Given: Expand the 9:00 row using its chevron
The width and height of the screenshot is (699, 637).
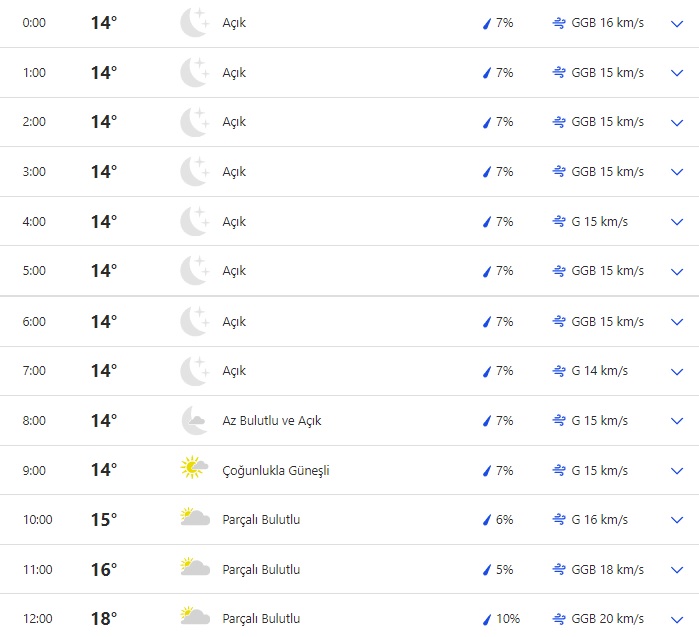Looking at the screenshot, I should [x=676, y=471].
